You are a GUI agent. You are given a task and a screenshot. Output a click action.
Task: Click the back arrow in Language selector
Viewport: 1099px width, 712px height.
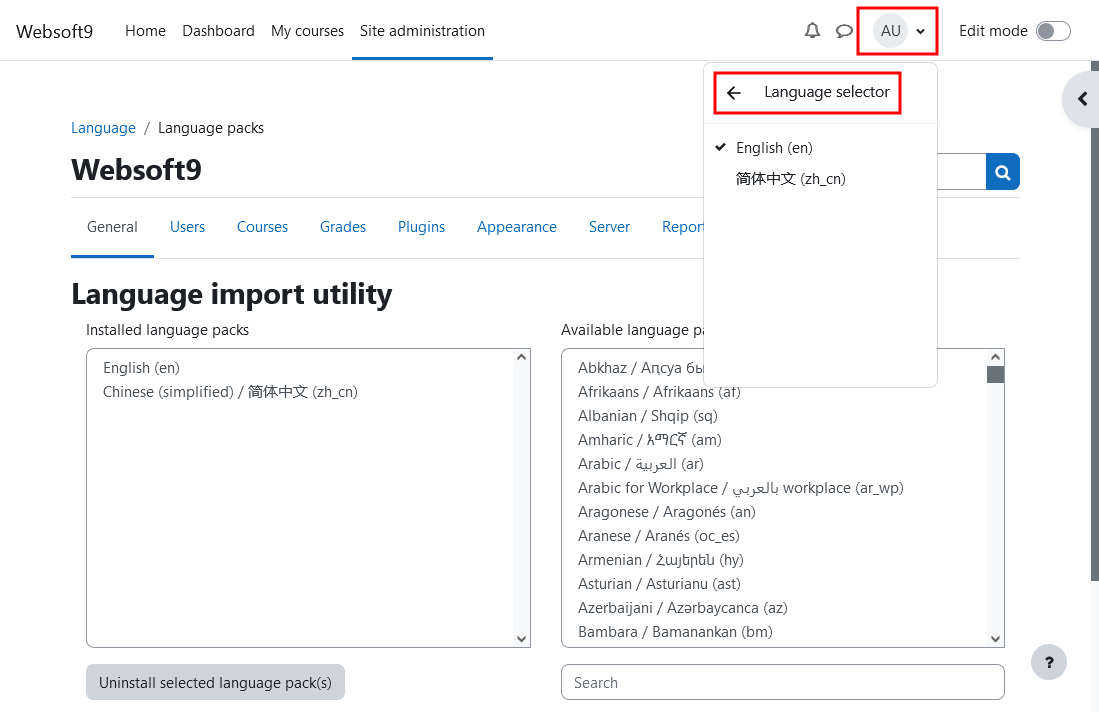(x=734, y=93)
